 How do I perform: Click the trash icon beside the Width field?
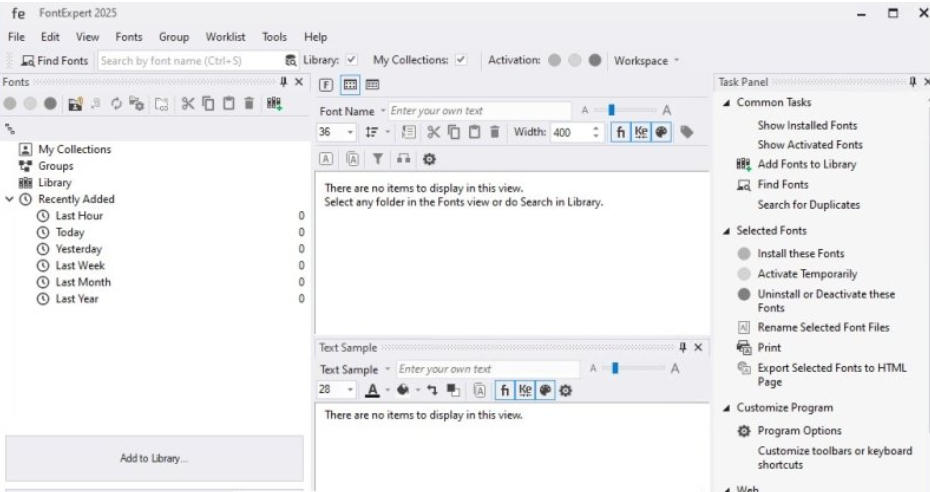tap(495, 132)
